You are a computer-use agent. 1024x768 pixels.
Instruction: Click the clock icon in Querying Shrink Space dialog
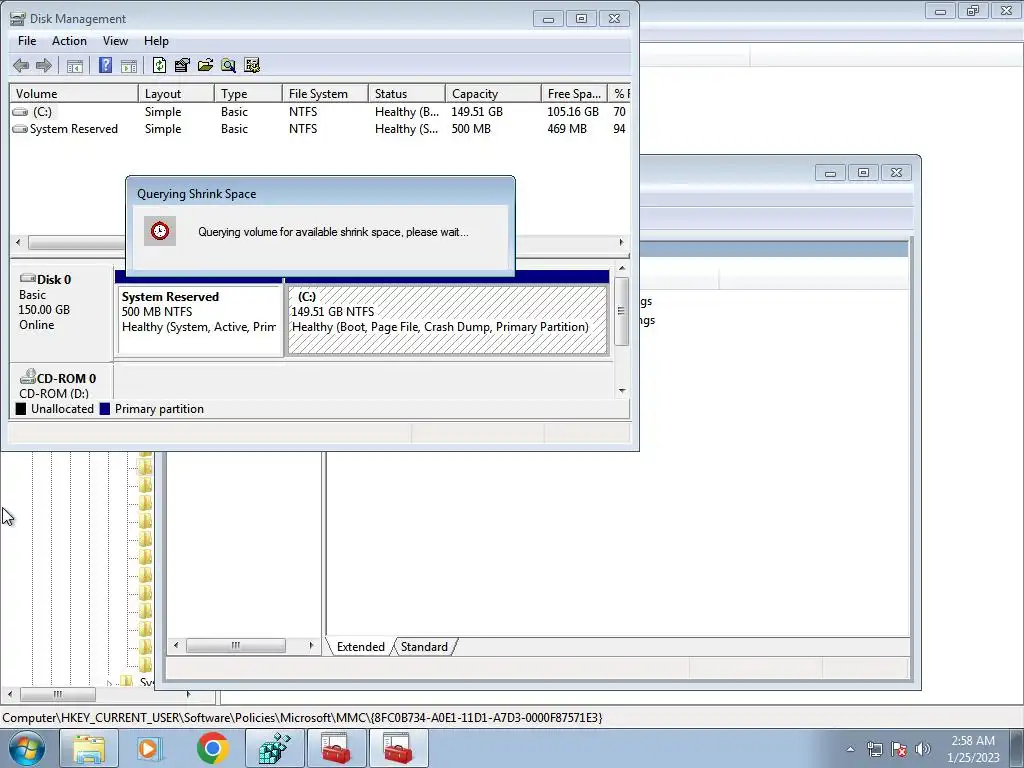pyautogui.click(x=160, y=231)
